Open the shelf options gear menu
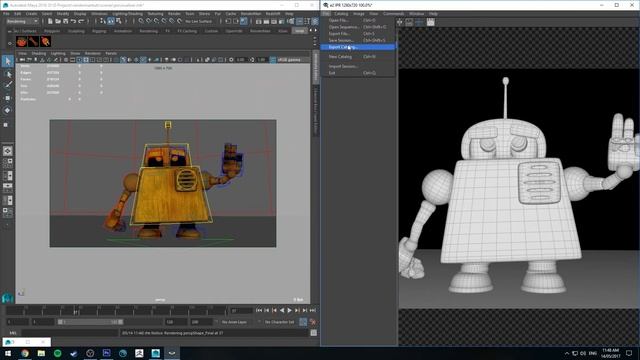This screenshot has height=360, width=640. pos(9,43)
